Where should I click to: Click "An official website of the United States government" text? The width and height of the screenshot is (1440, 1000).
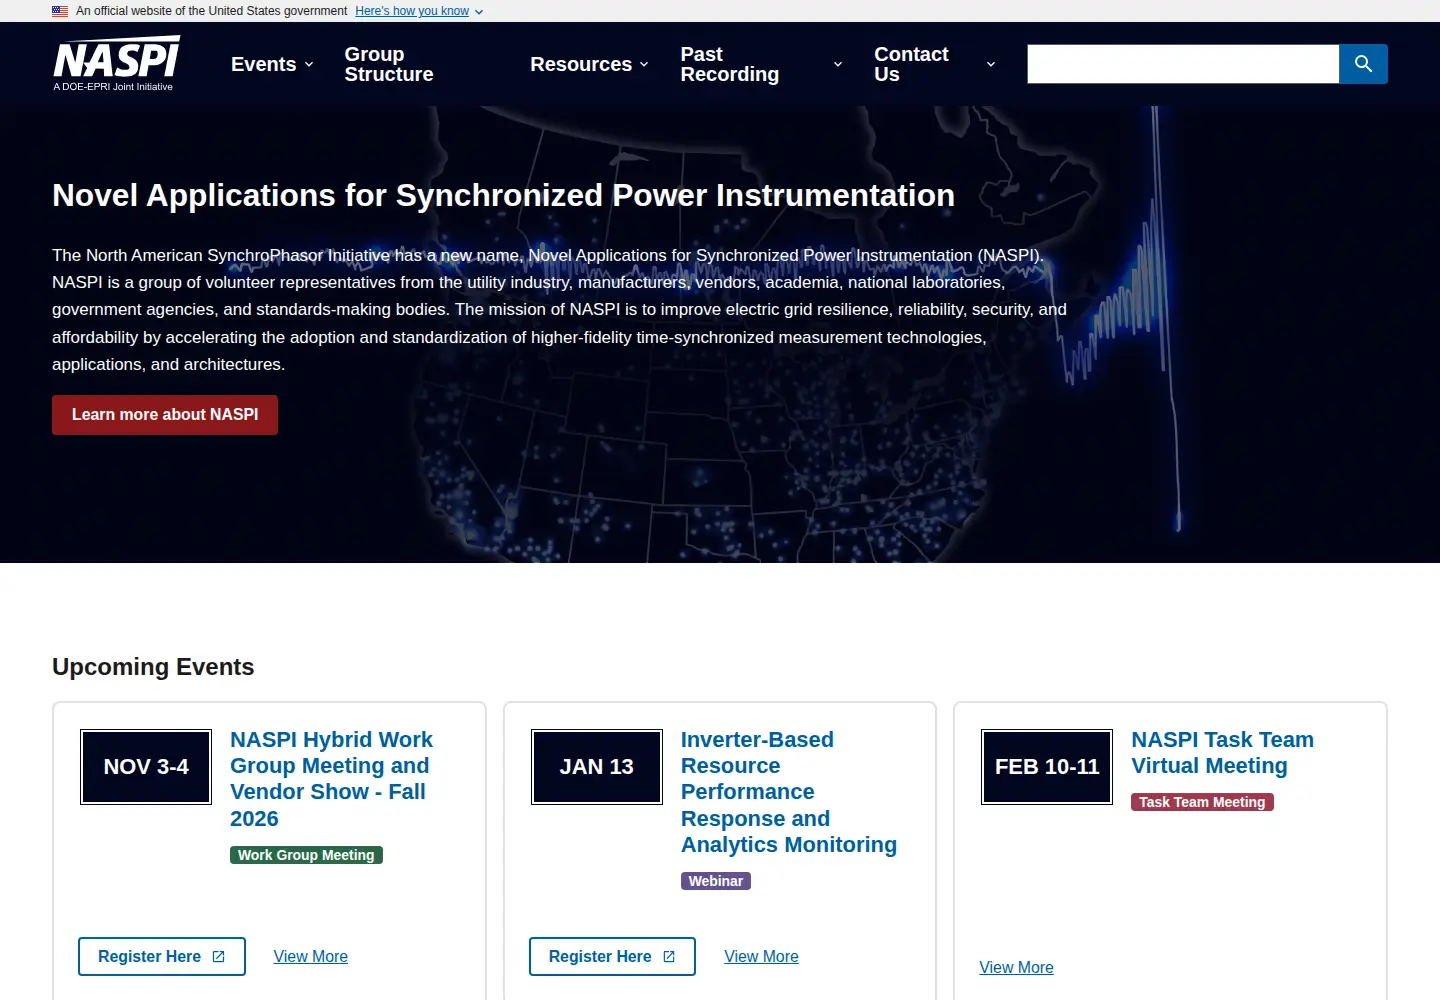point(212,11)
